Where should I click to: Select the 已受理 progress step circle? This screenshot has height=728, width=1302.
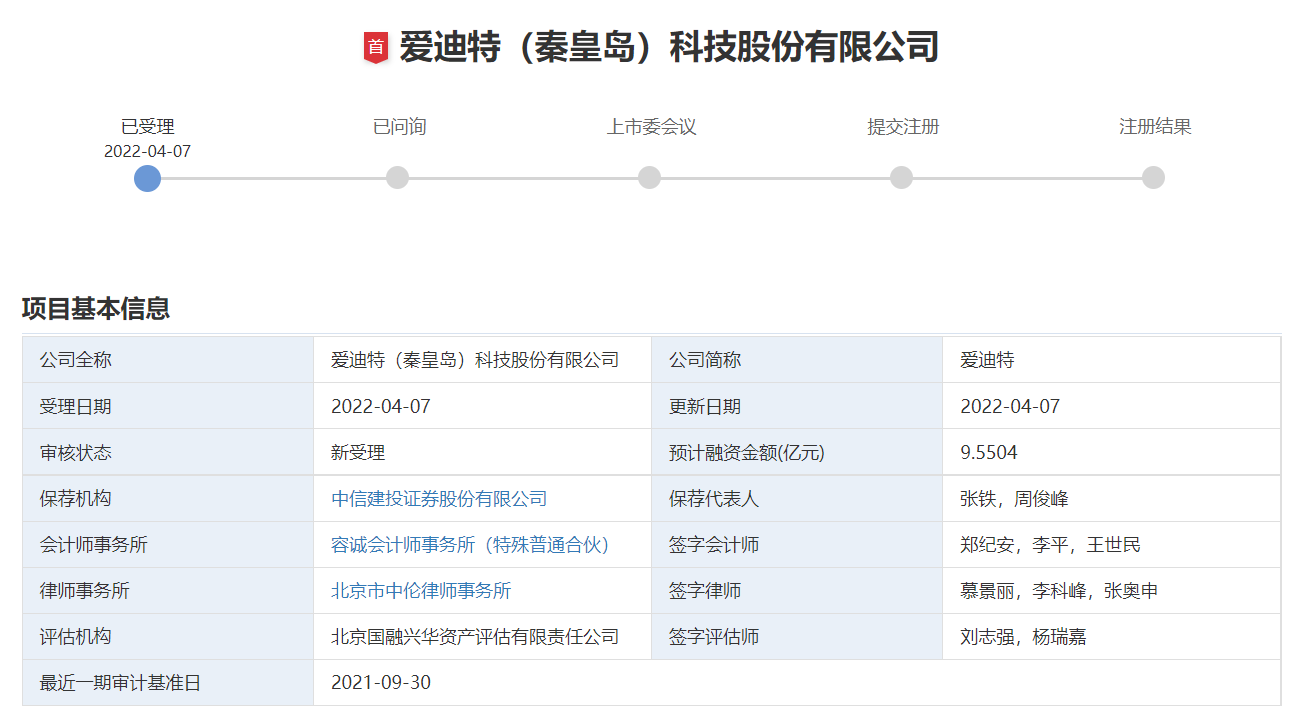147,178
